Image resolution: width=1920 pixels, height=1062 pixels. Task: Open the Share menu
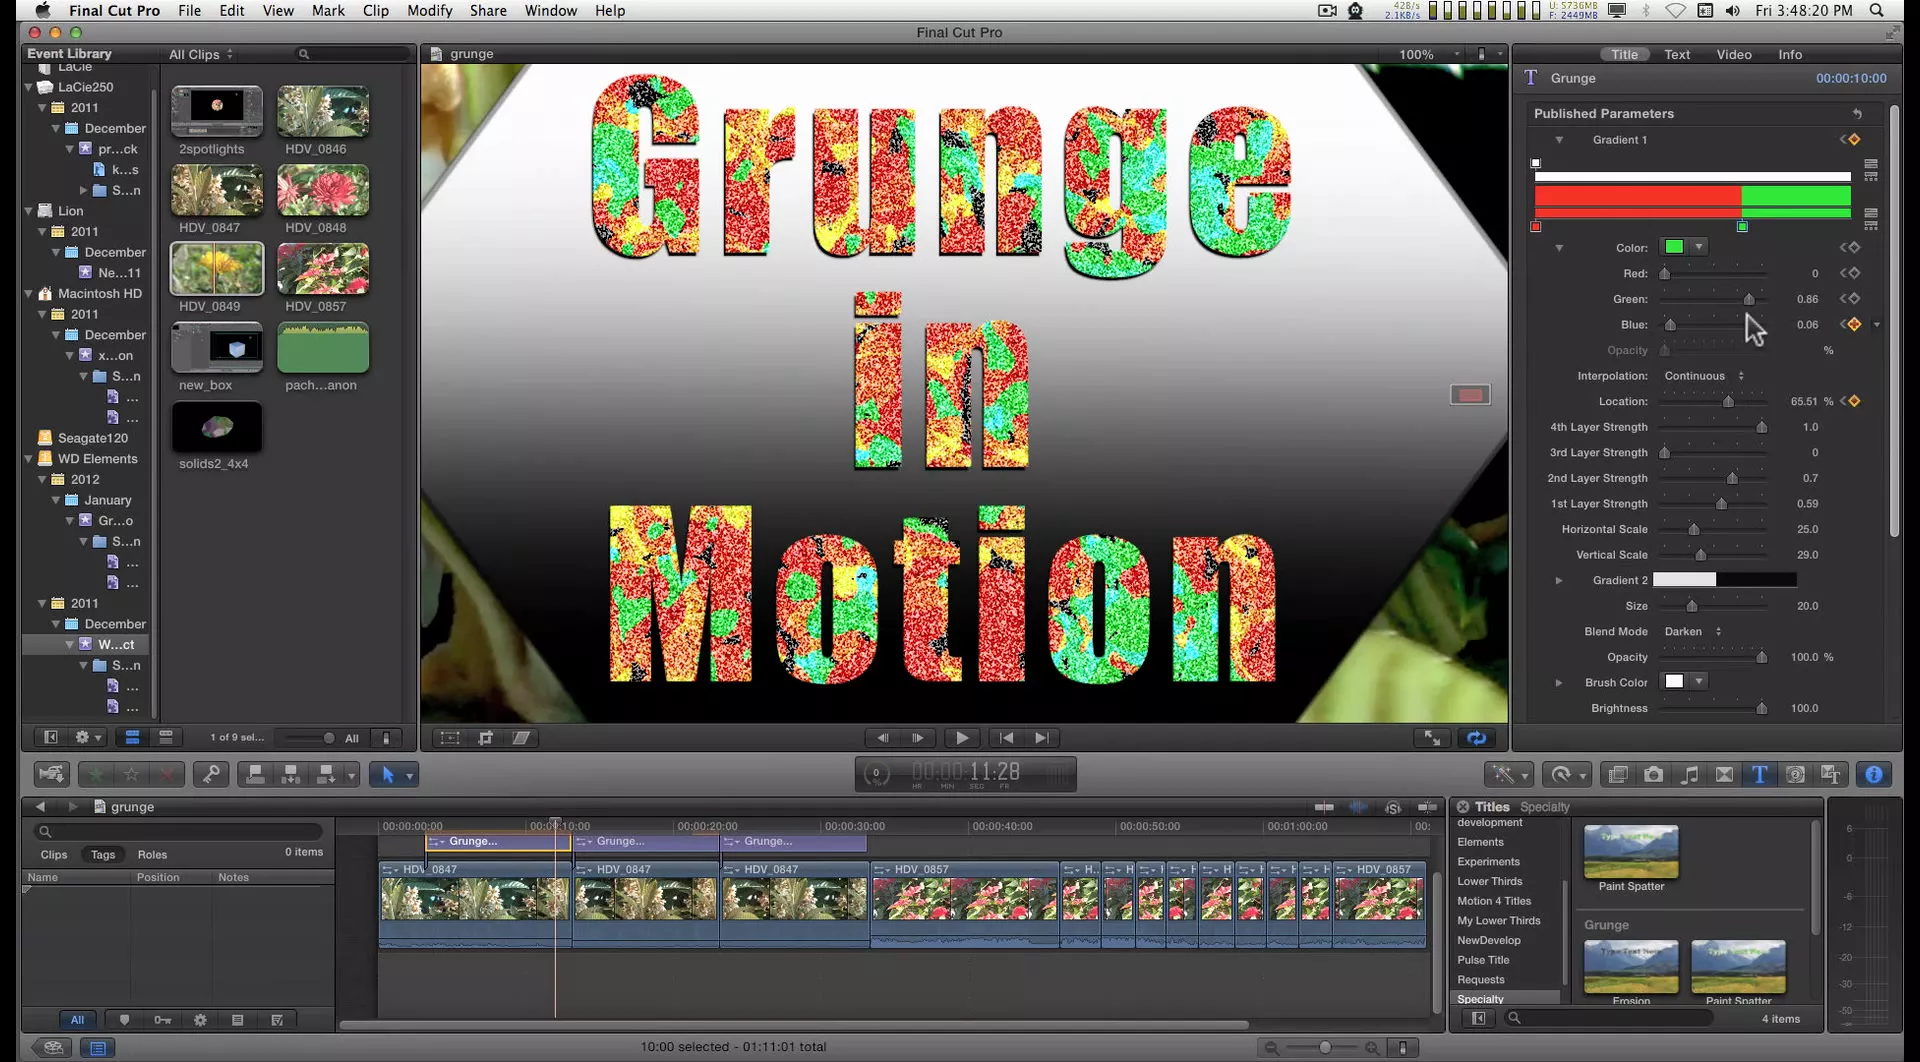coord(488,11)
